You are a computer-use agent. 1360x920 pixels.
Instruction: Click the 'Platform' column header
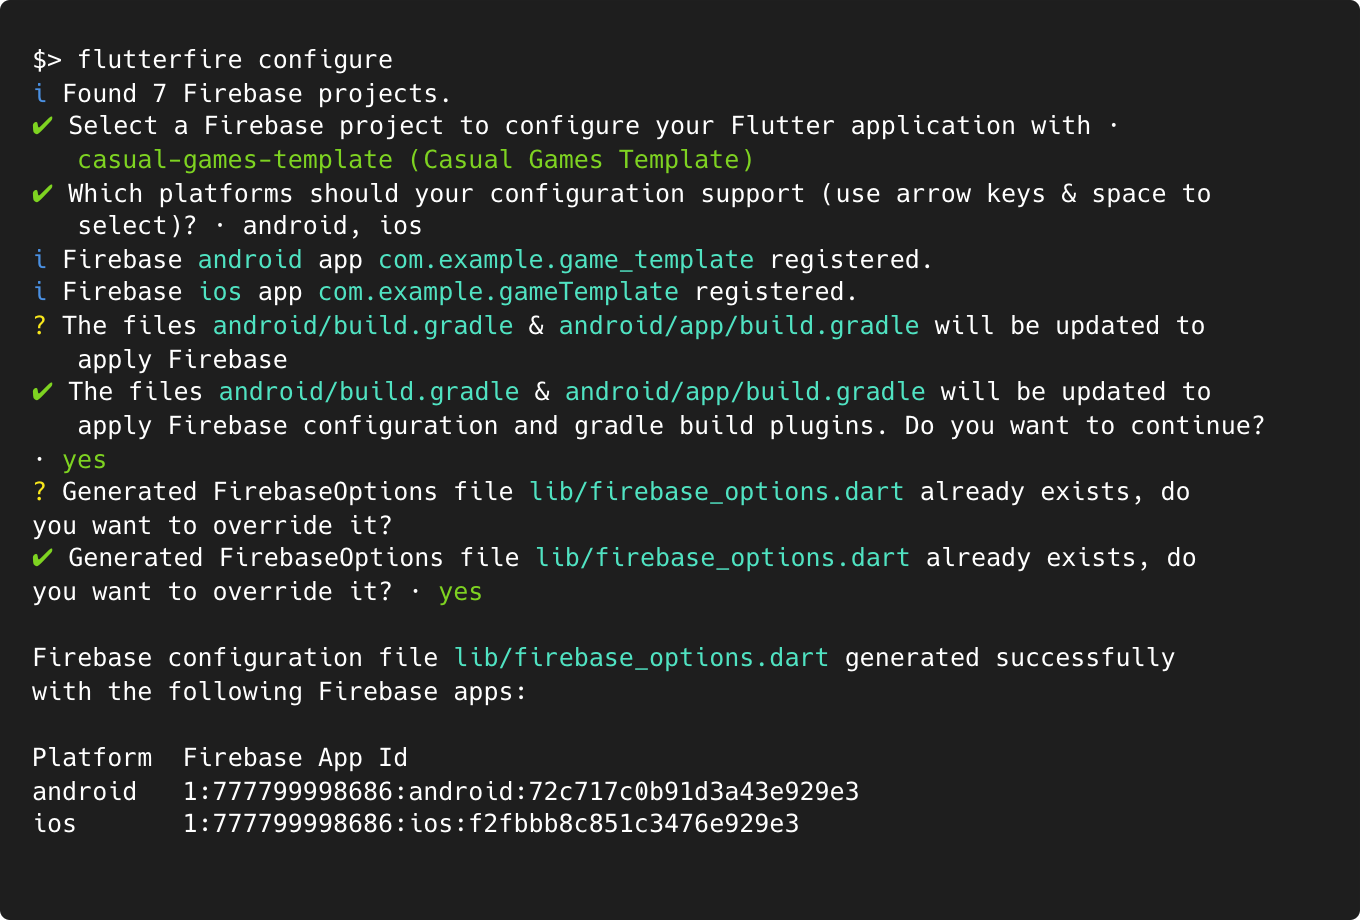coord(92,758)
